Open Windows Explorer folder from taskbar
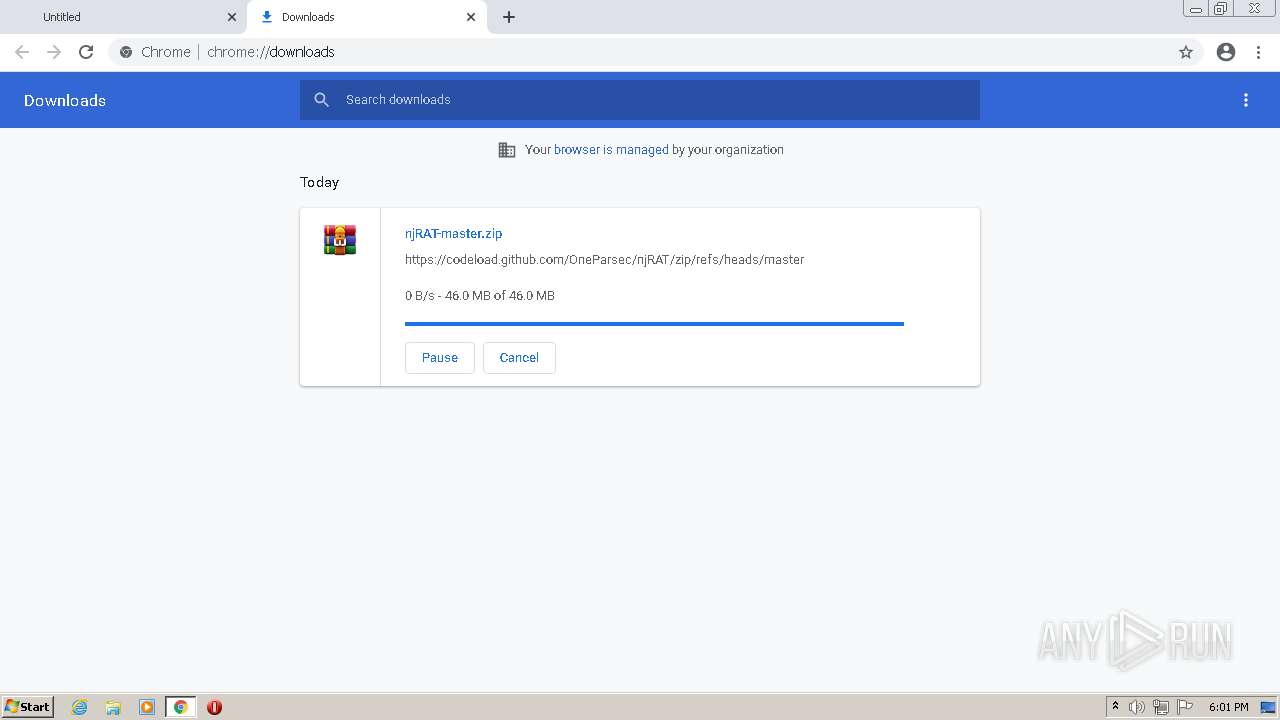Screen dimensions: 1280x720 click(113, 707)
